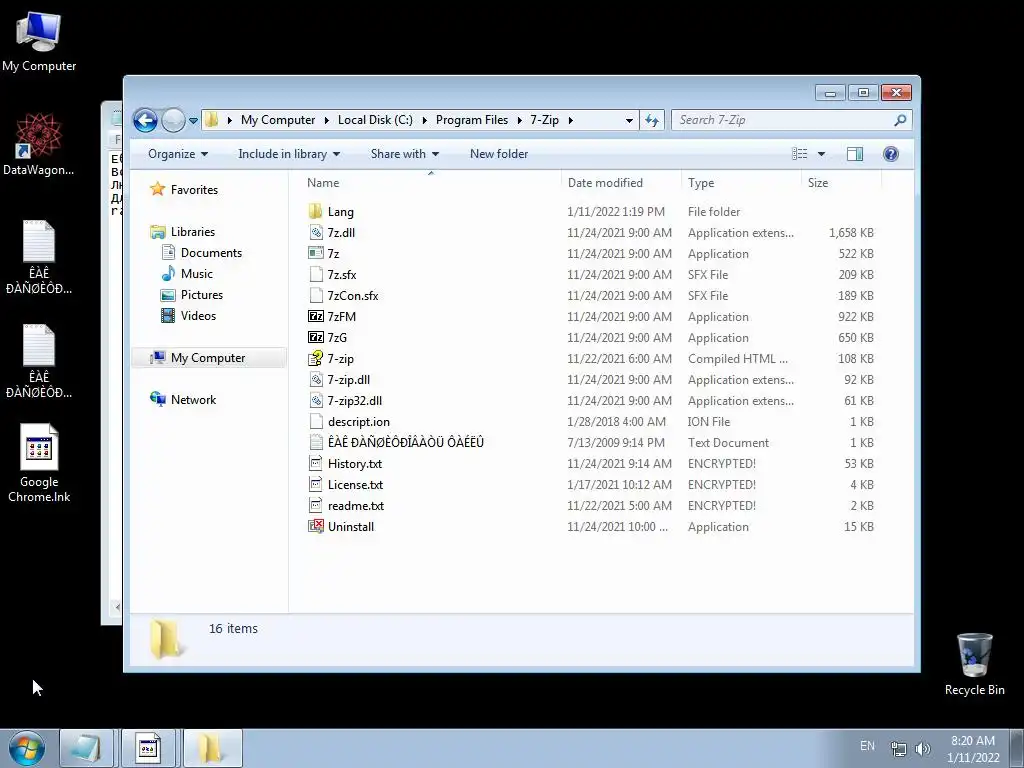Select Network in navigation pane

click(x=193, y=400)
